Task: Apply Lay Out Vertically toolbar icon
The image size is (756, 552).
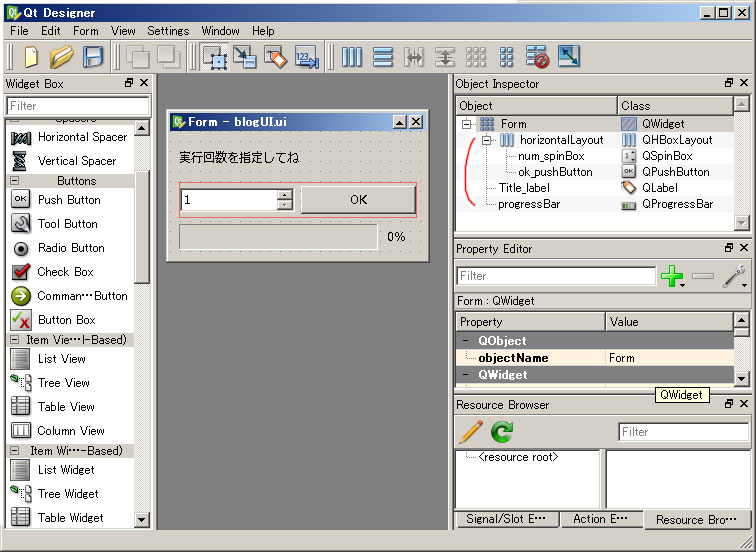Action: [x=383, y=57]
